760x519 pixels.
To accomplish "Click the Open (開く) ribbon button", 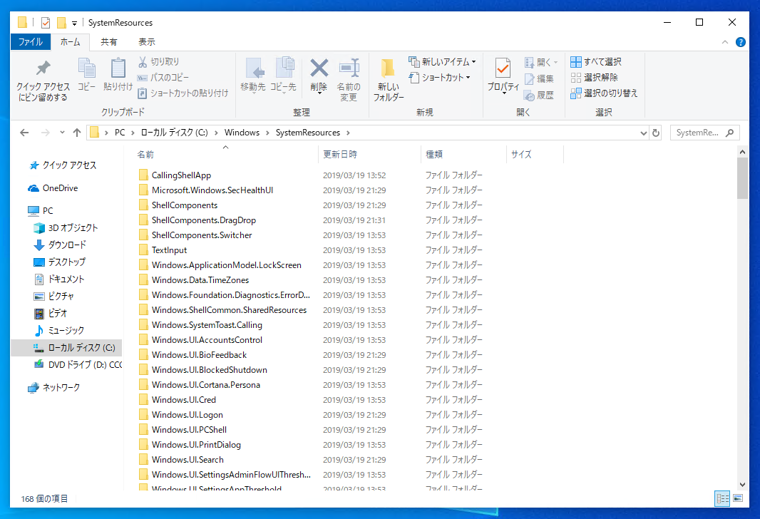I will 541,62.
